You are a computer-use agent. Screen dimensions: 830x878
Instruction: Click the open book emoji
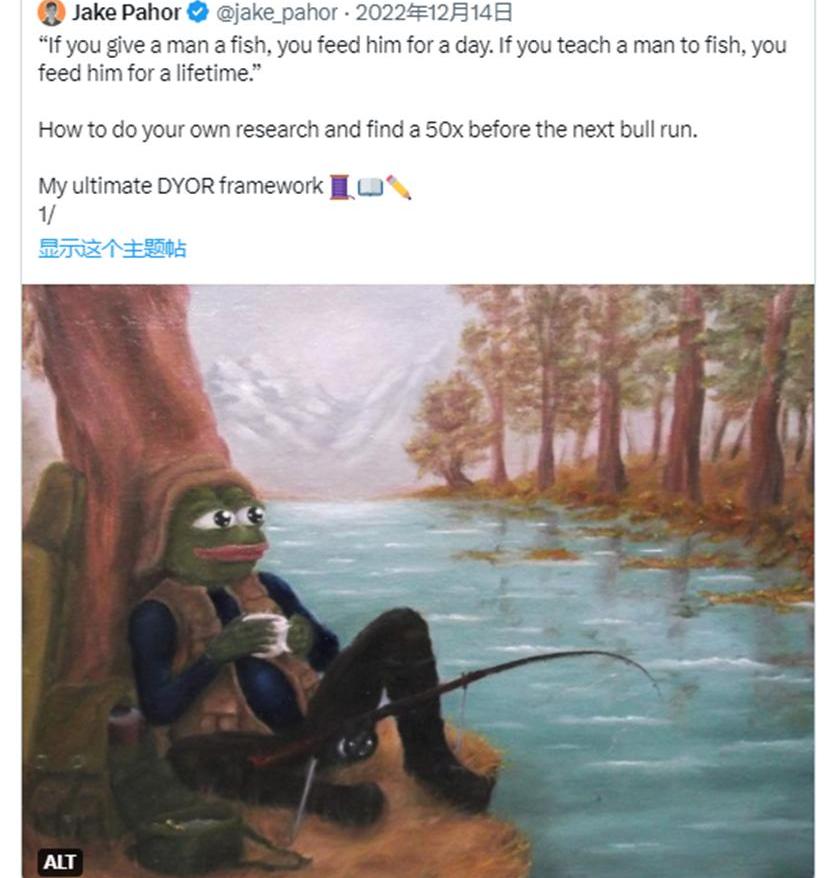tap(369, 187)
